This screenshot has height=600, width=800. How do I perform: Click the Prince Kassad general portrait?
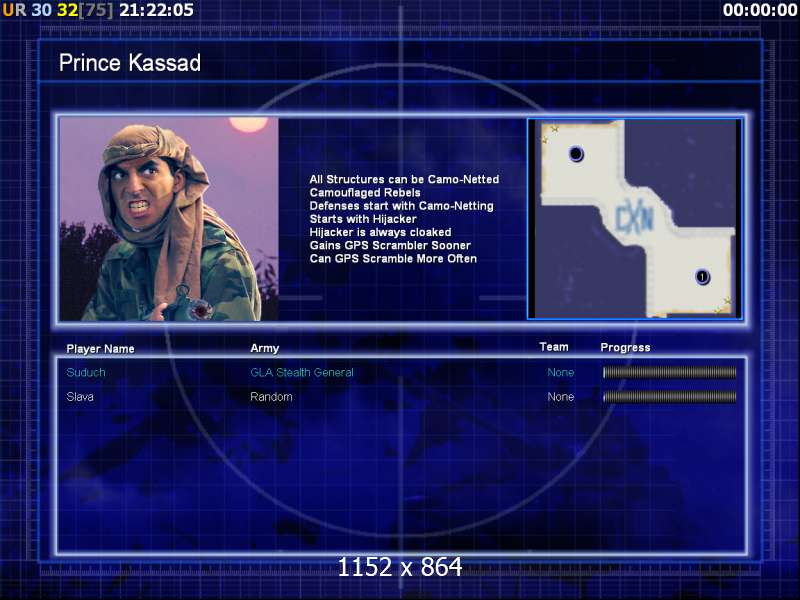pos(169,219)
